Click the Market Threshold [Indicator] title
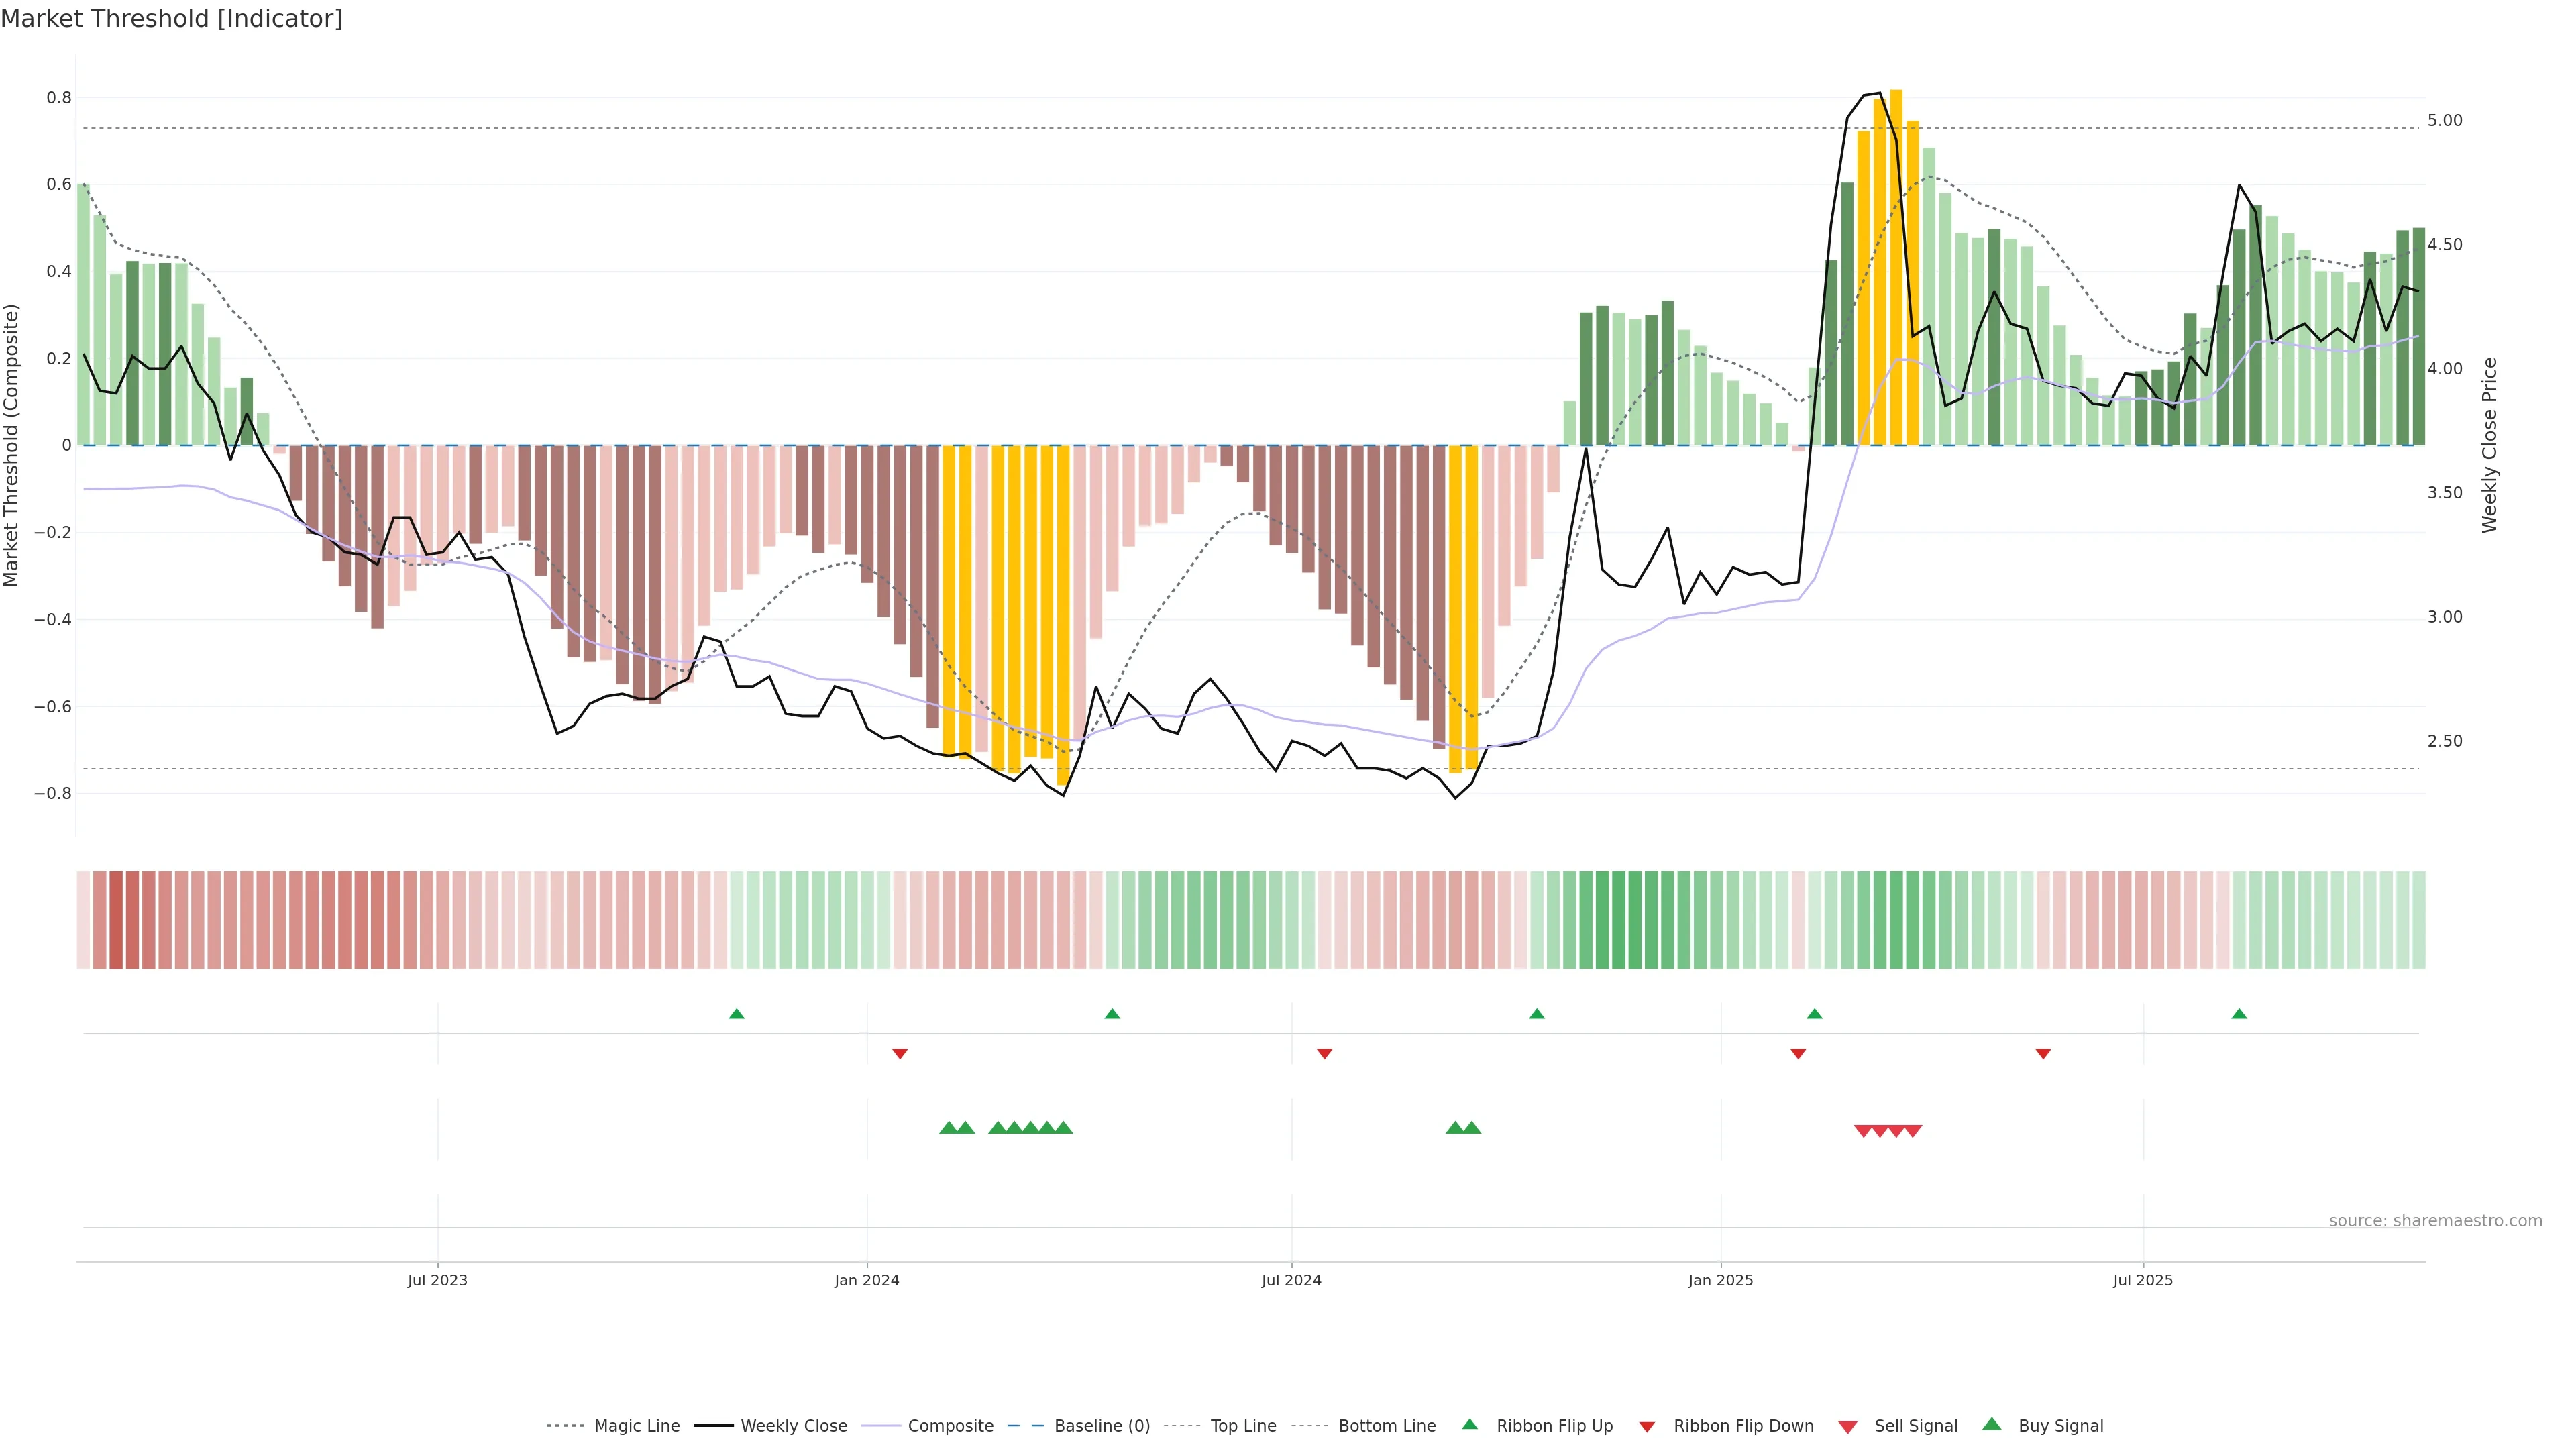This screenshot has height=1449, width=2576. (172, 19)
